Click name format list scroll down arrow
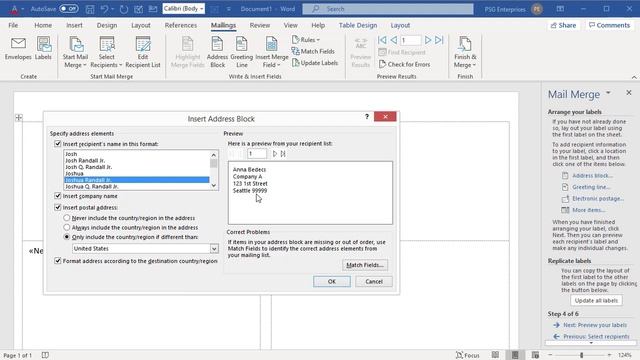This screenshot has height=360, width=640. [x=214, y=186]
